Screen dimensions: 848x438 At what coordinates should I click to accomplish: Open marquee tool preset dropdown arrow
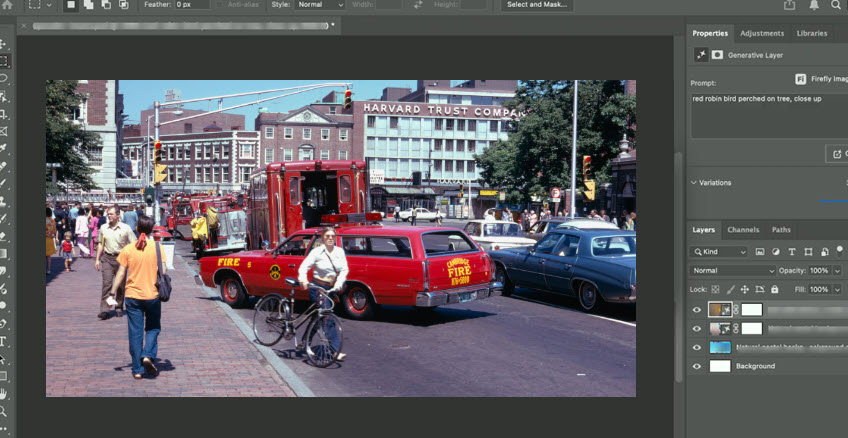pos(49,4)
